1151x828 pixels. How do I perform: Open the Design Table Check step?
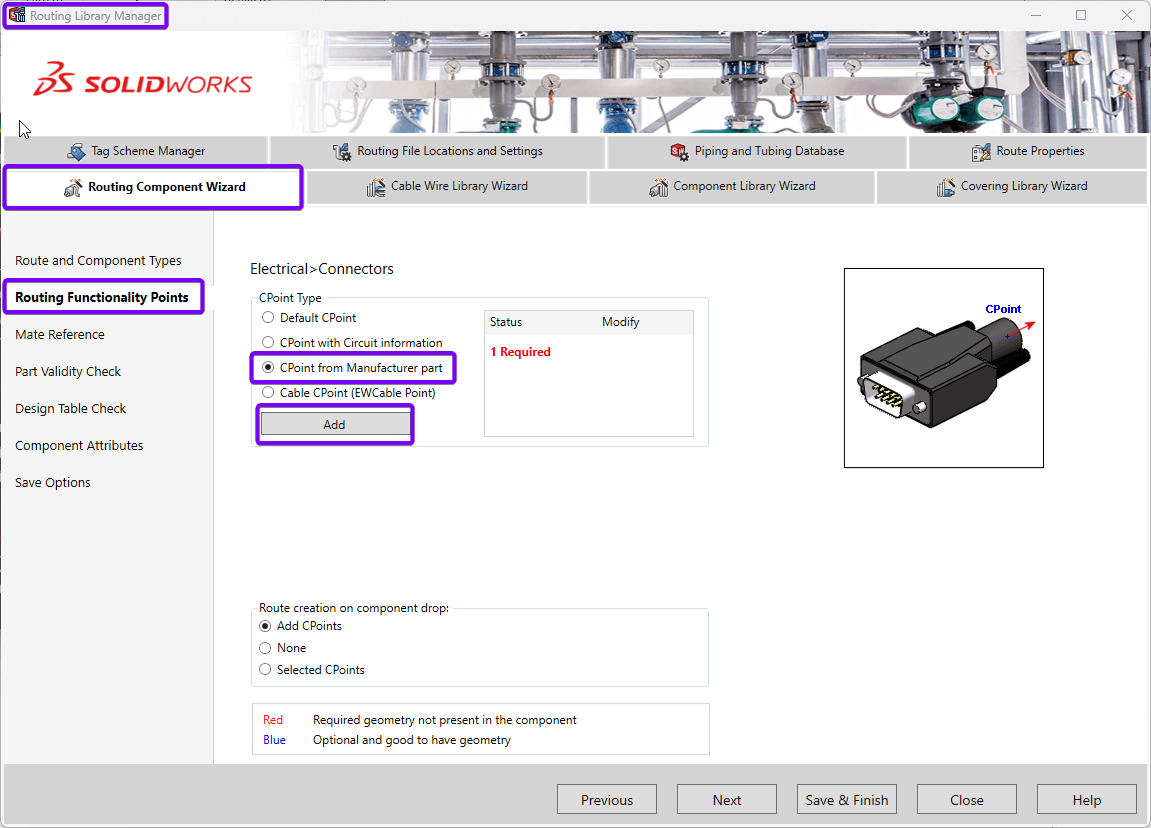[x=70, y=409]
